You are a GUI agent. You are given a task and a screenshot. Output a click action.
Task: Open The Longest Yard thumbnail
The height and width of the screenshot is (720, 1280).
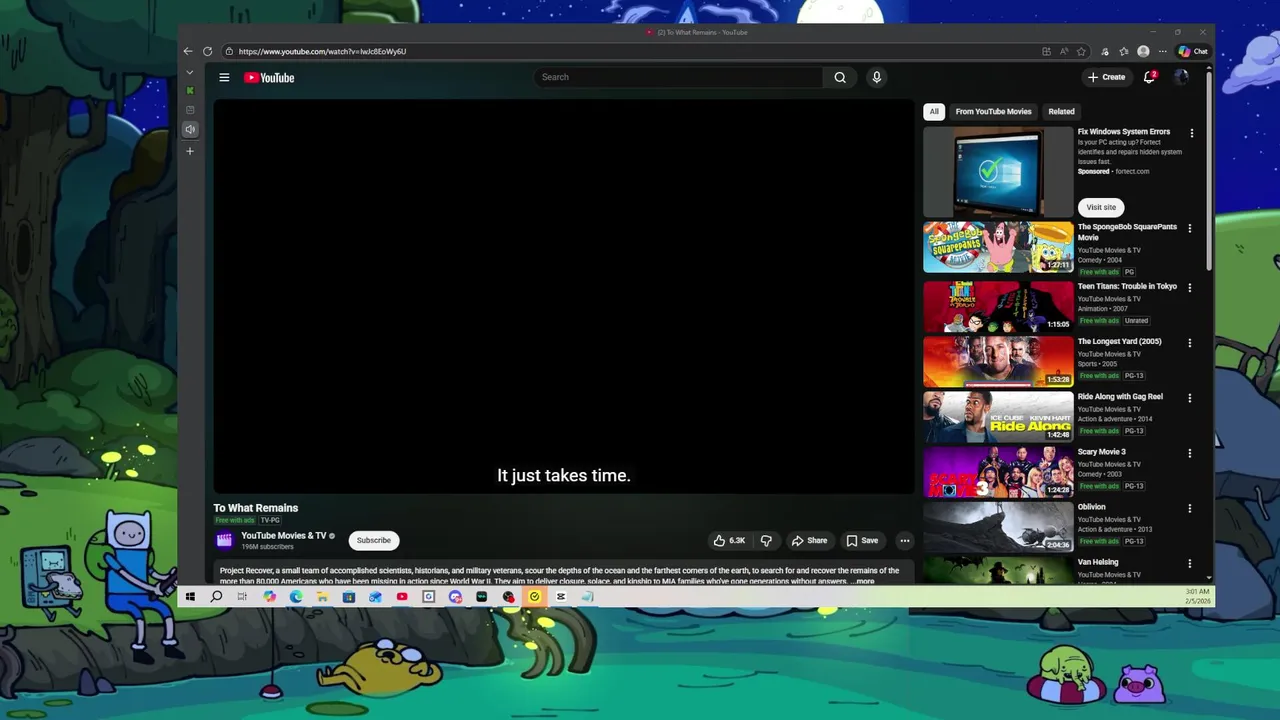pos(998,361)
